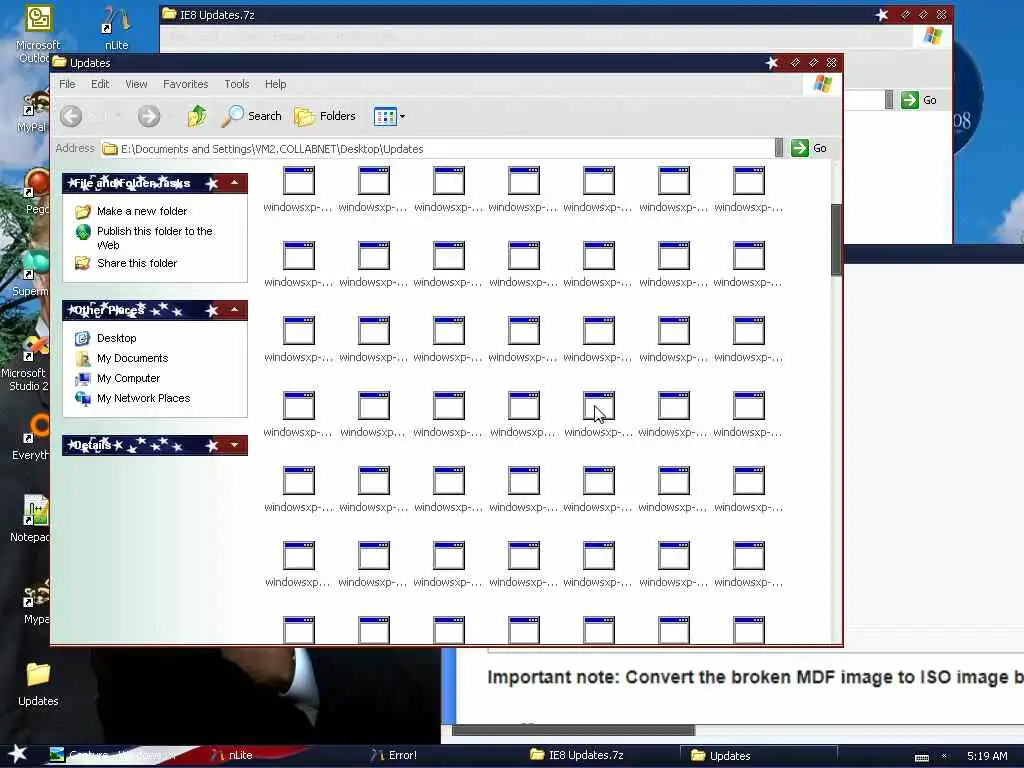Image resolution: width=1024 pixels, height=768 pixels.
Task: Open Desktop from Other Places
Action: (116, 338)
